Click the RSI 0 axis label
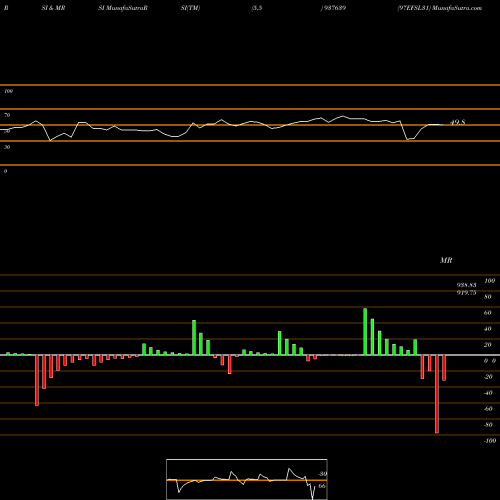500x500 pixels. [5, 171]
